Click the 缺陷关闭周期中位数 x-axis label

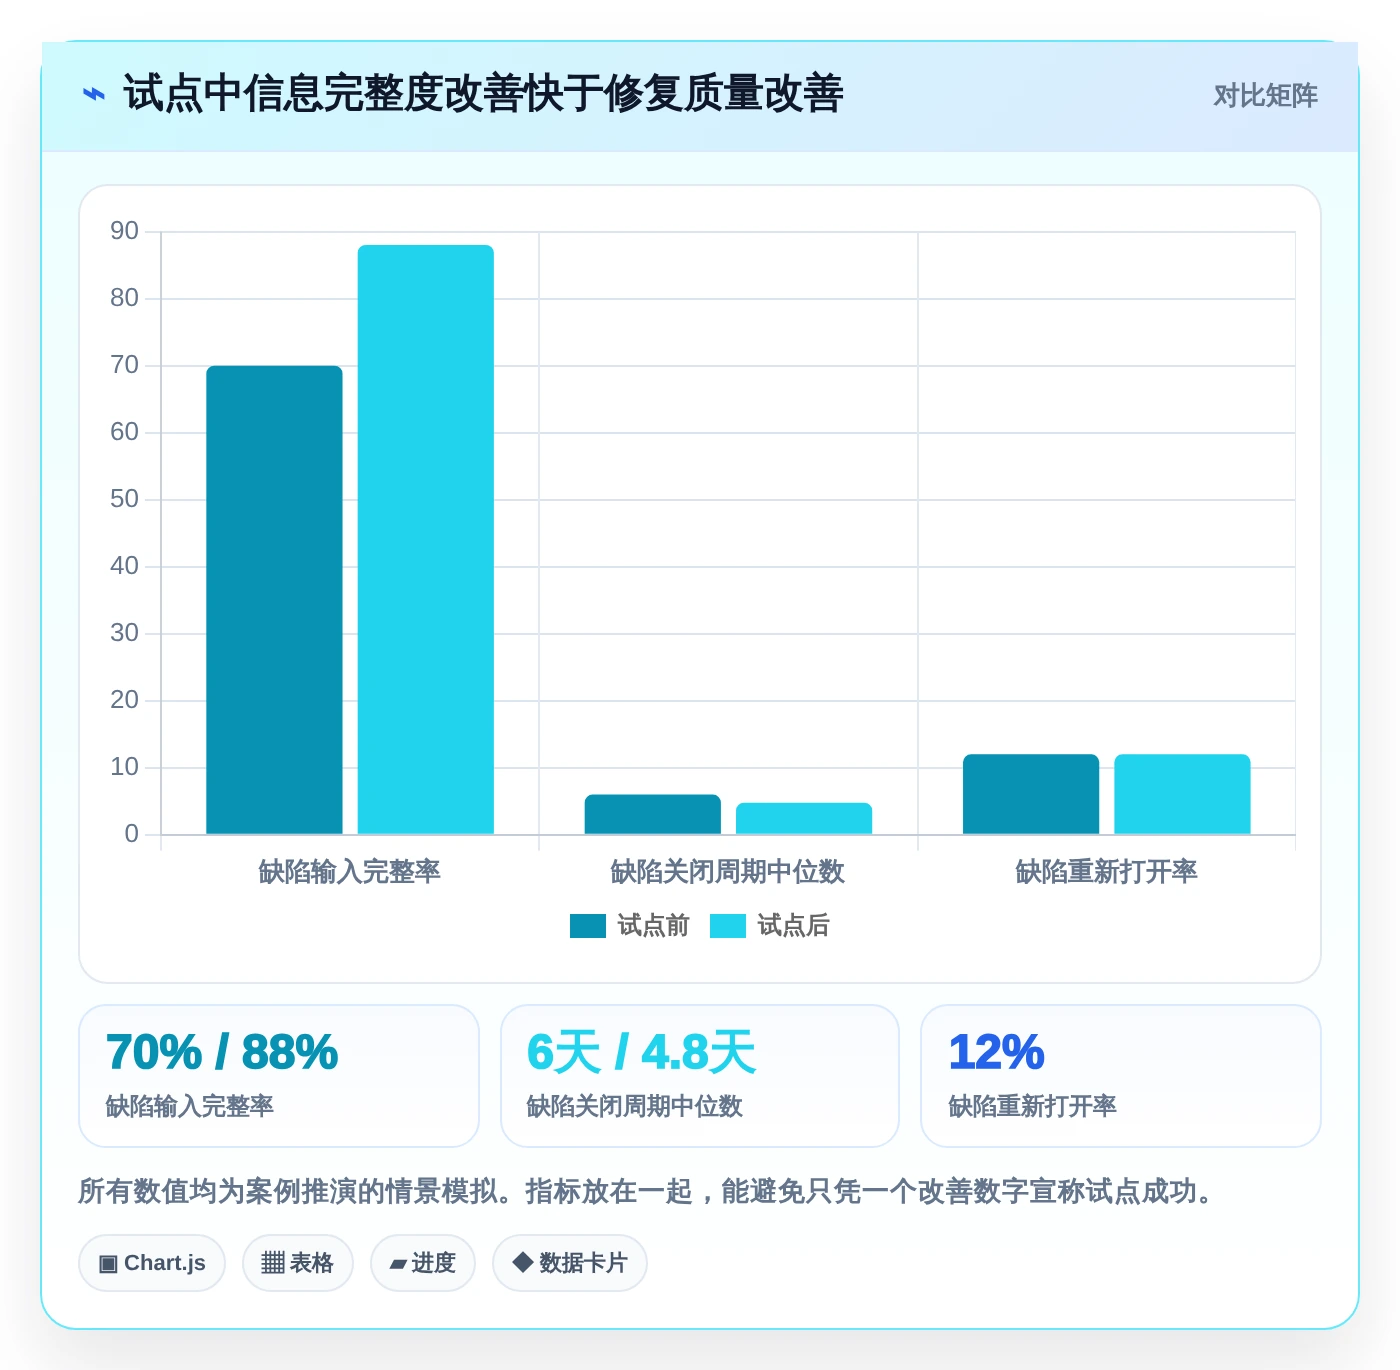728,872
